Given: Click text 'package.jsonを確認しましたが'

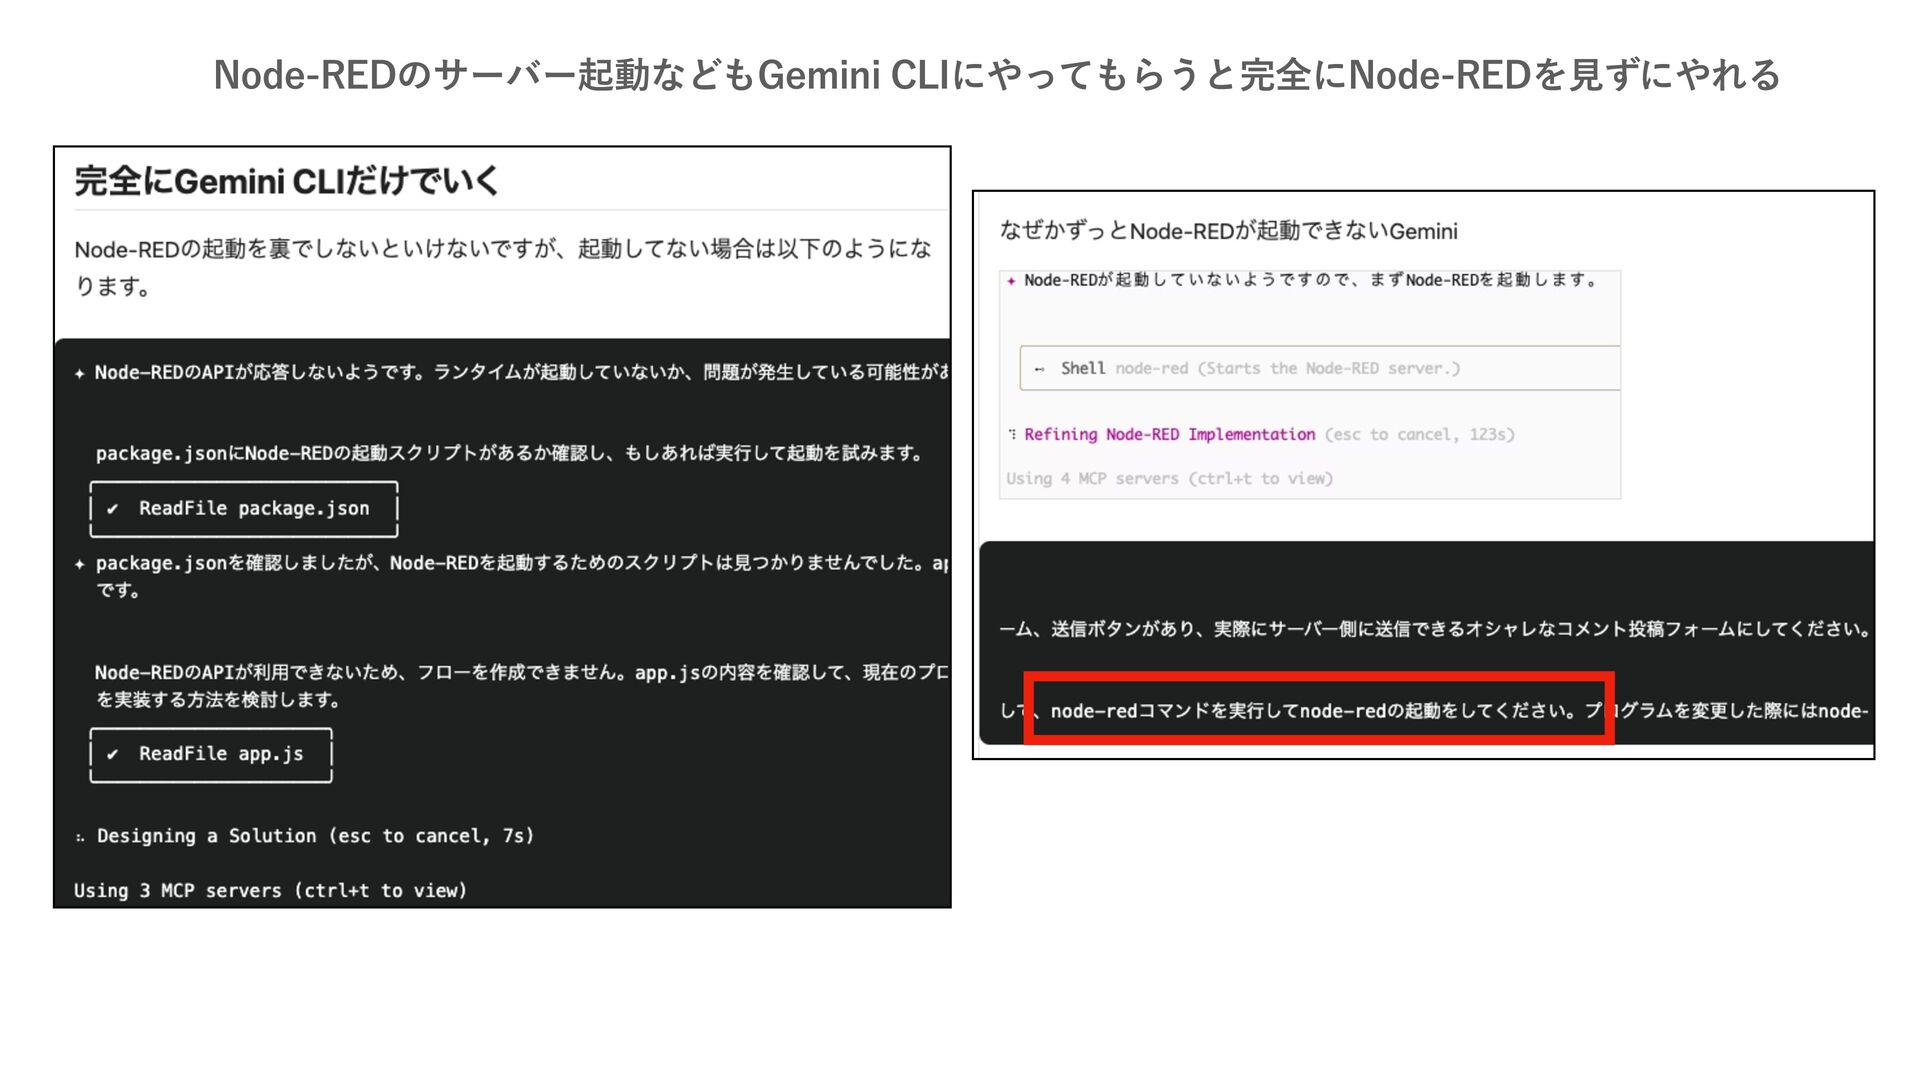Looking at the screenshot, I should pyautogui.click(x=521, y=576).
